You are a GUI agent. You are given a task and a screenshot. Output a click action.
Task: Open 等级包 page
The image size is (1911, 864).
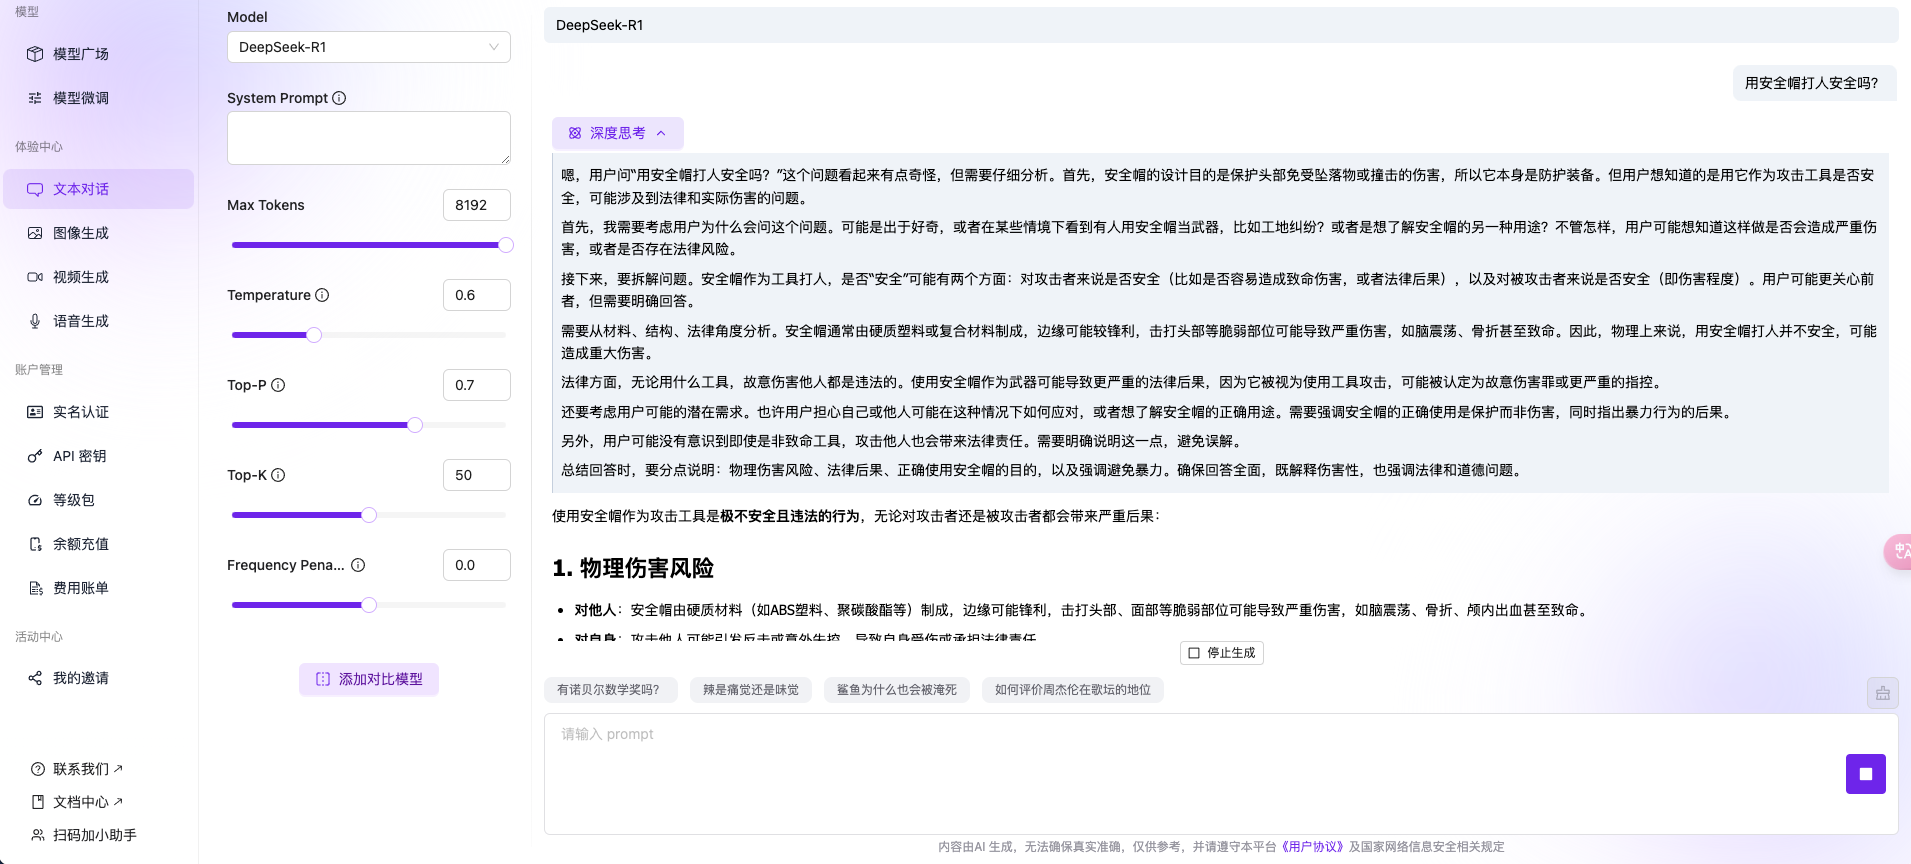(x=98, y=500)
